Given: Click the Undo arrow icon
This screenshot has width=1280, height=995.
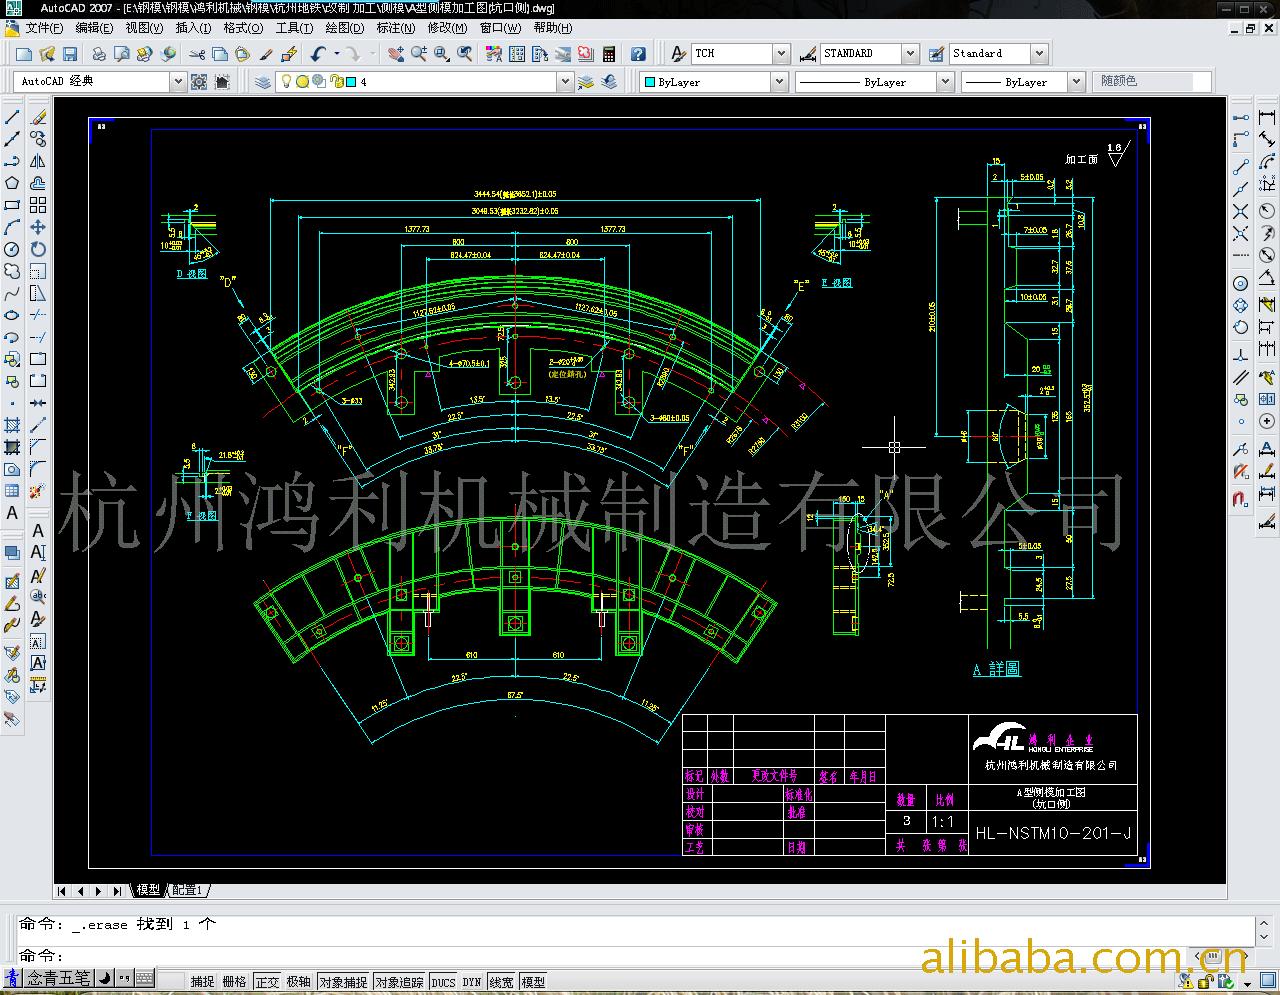Looking at the screenshot, I should point(318,54).
